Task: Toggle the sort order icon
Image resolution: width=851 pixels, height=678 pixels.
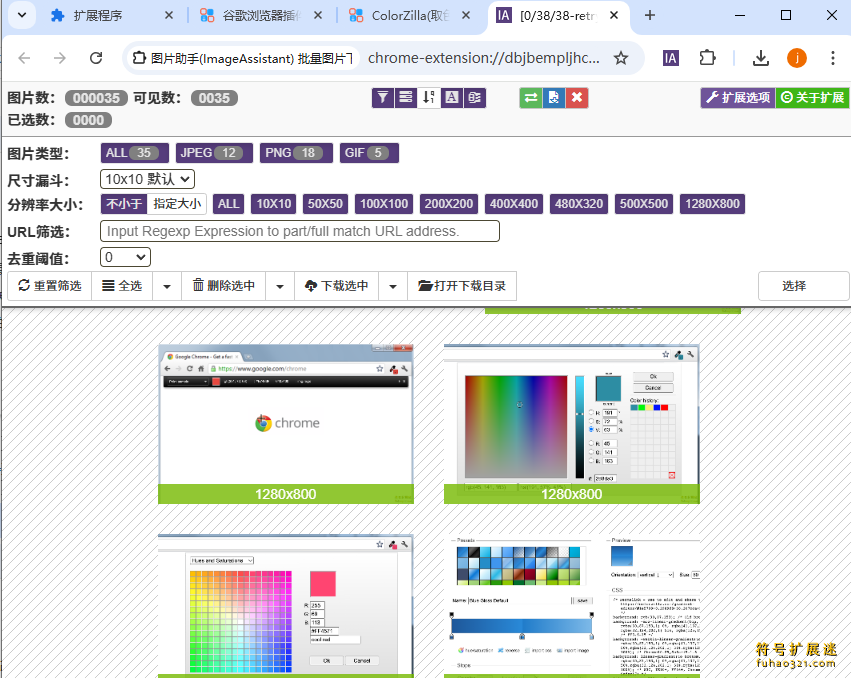Action: click(x=429, y=98)
